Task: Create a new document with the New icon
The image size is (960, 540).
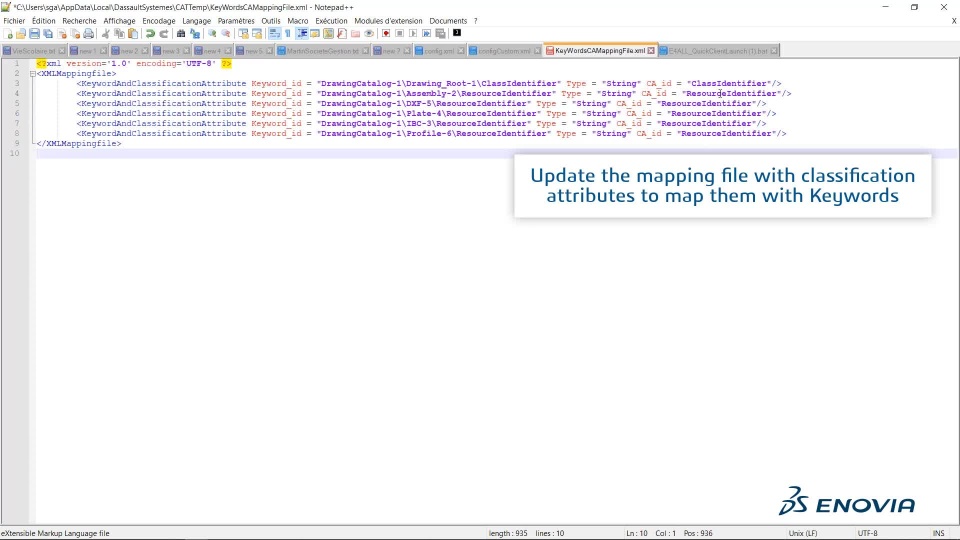Action: (9, 34)
